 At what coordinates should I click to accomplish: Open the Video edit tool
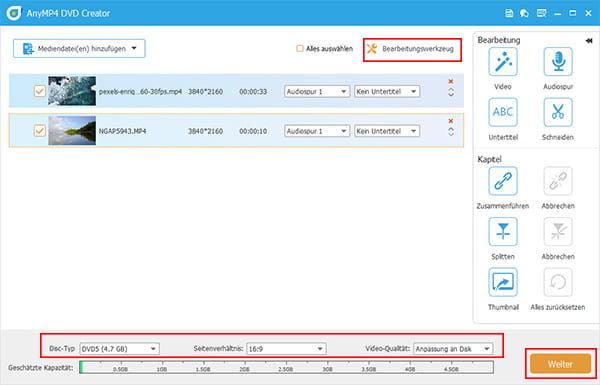pos(503,62)
